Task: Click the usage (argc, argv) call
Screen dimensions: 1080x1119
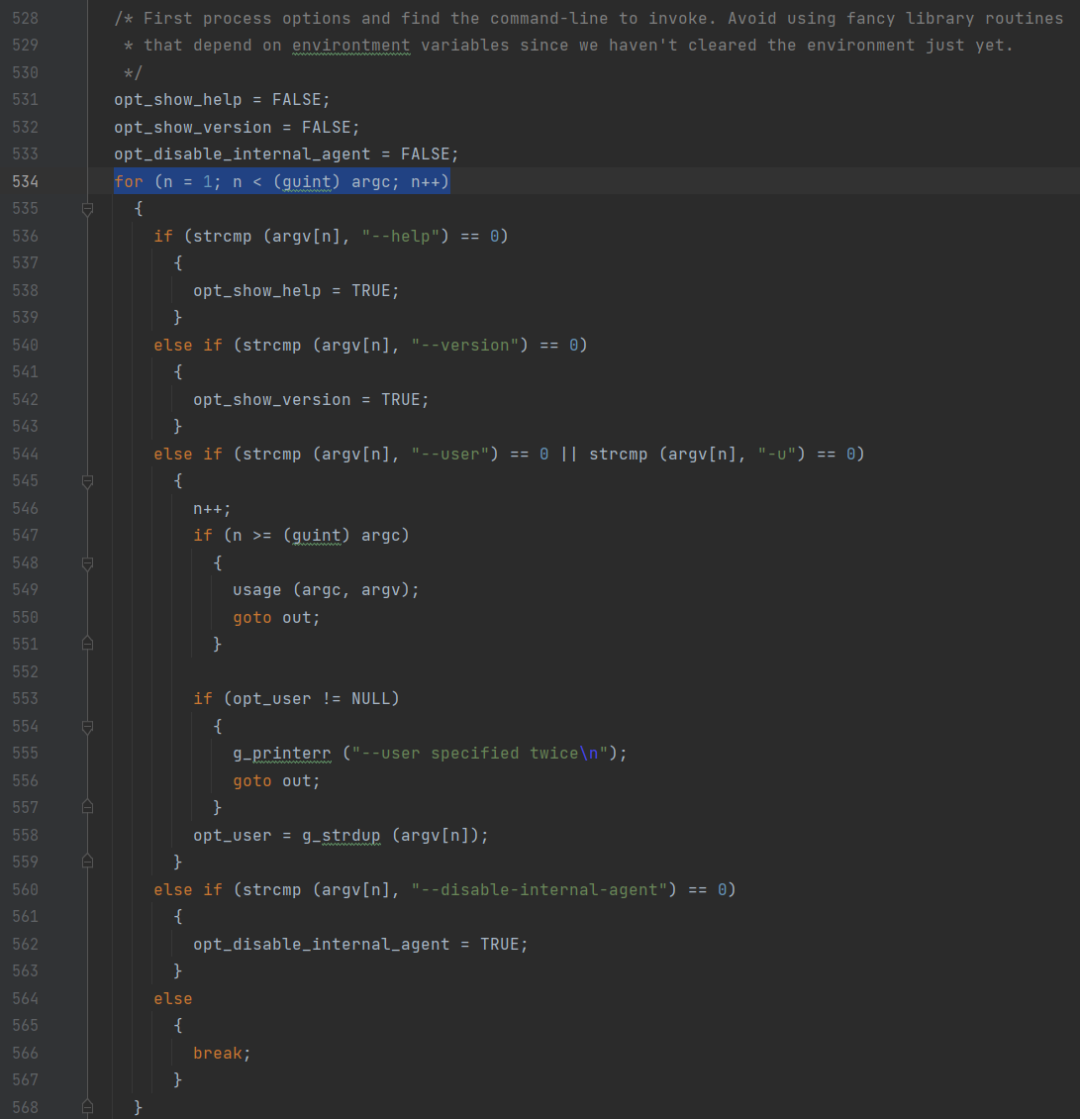Action: pos(325,590)
